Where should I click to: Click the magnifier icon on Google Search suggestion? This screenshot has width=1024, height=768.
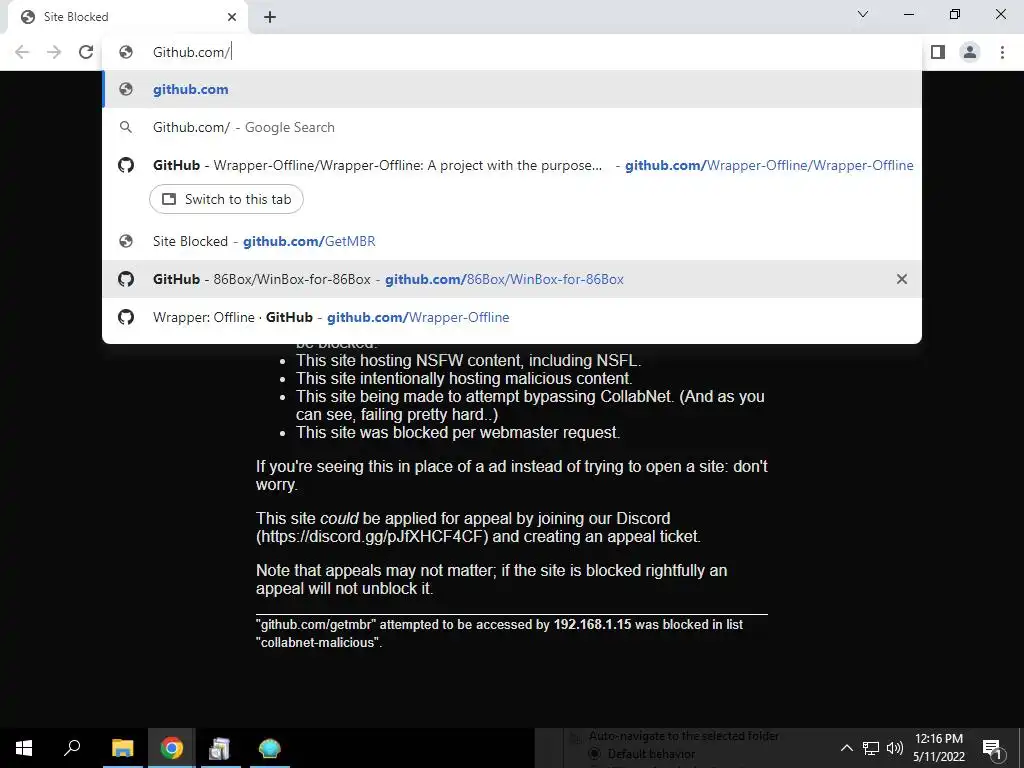tap(126, 127)
